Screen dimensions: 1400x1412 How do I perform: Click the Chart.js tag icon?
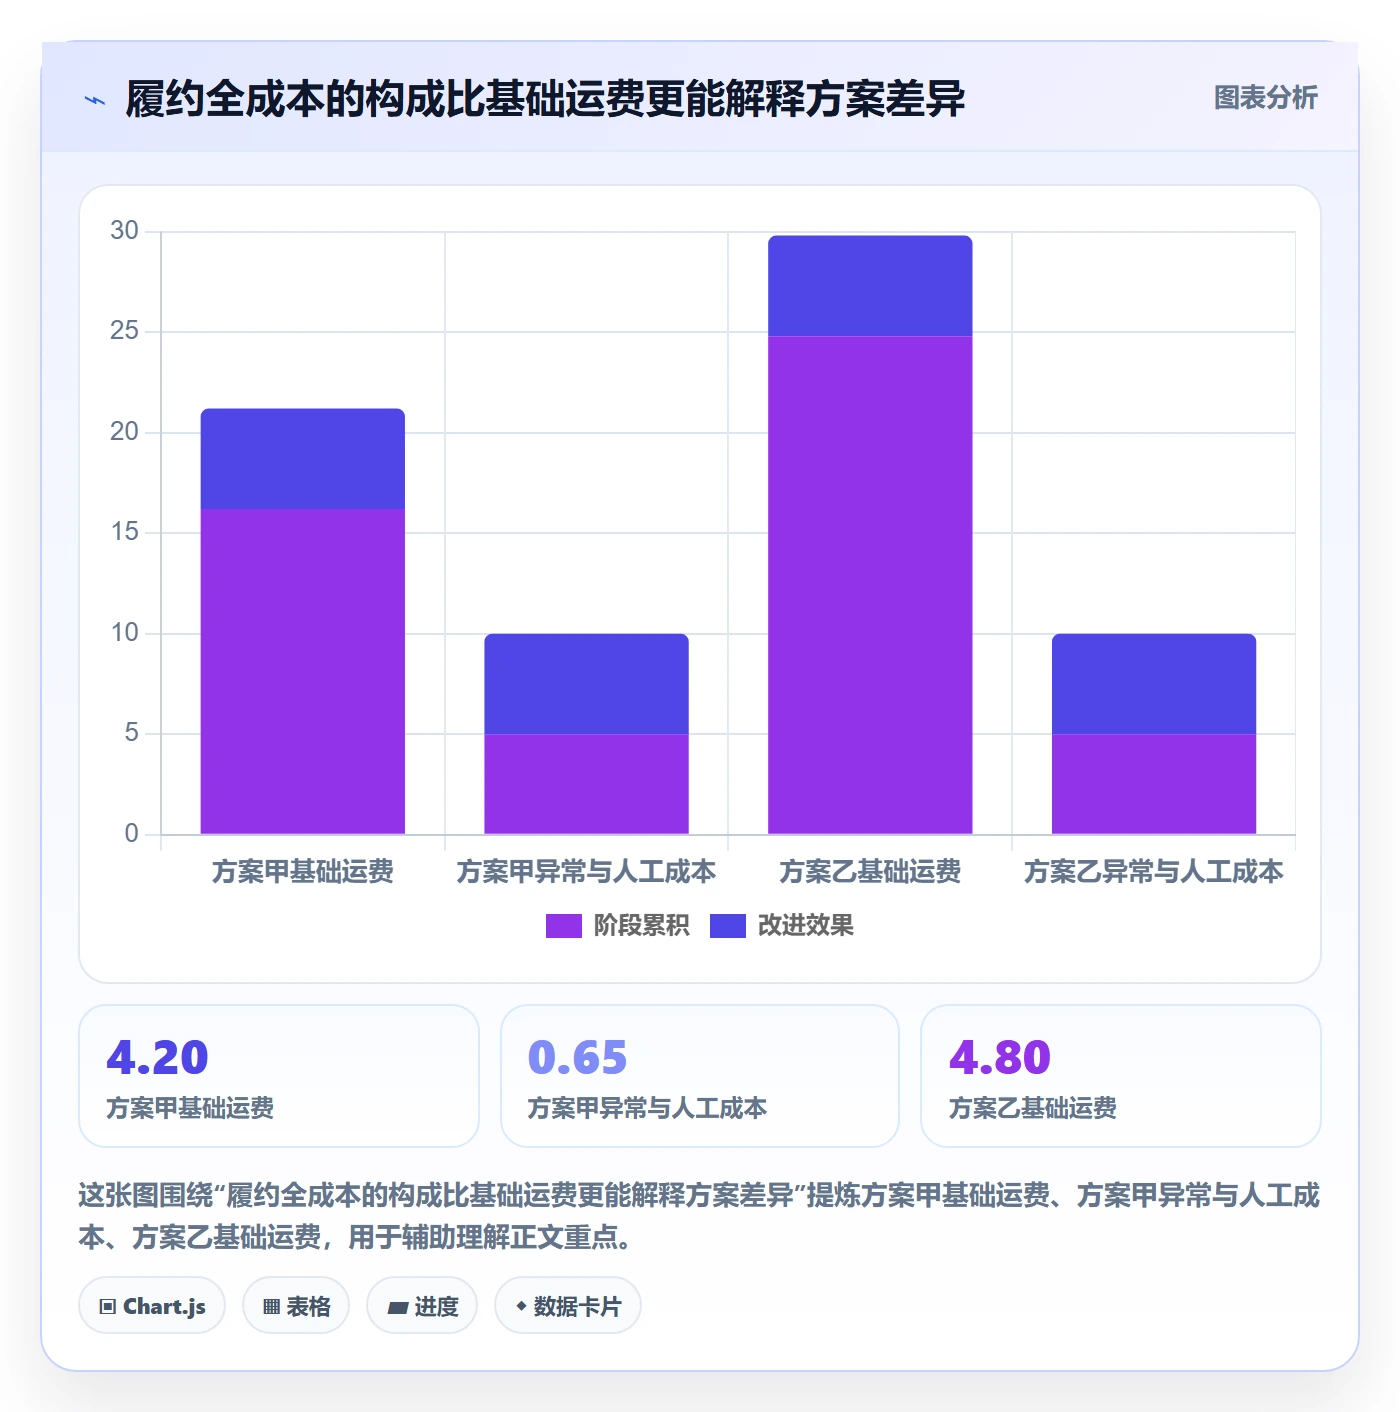tap(108, 1307)
